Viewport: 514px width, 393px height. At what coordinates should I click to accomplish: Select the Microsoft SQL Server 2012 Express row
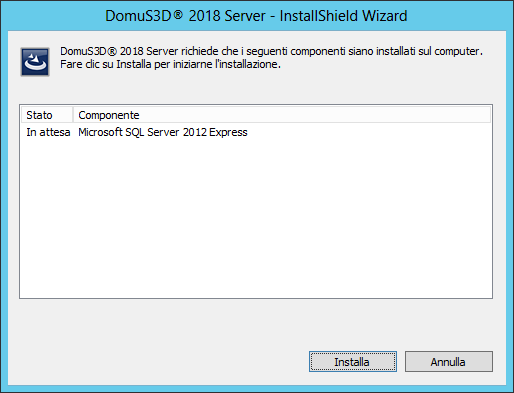coord(256,132)
